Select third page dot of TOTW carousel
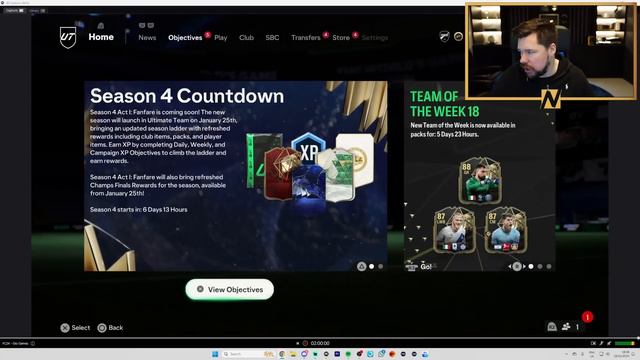The height and width of the screenshot is (360, 640). (549, 267)
